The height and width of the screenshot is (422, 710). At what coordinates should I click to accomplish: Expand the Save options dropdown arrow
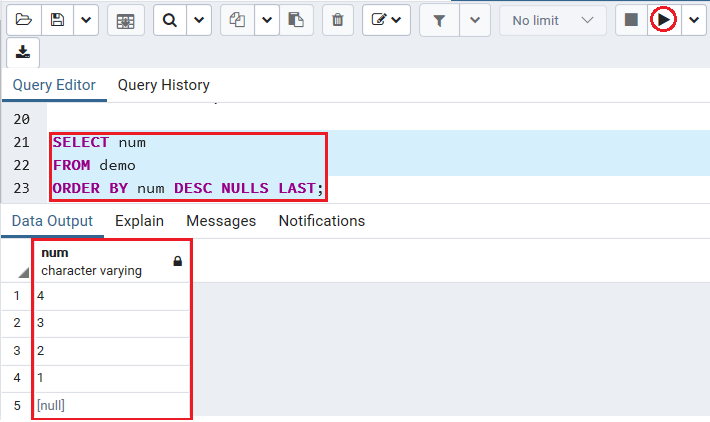point(86,20)
